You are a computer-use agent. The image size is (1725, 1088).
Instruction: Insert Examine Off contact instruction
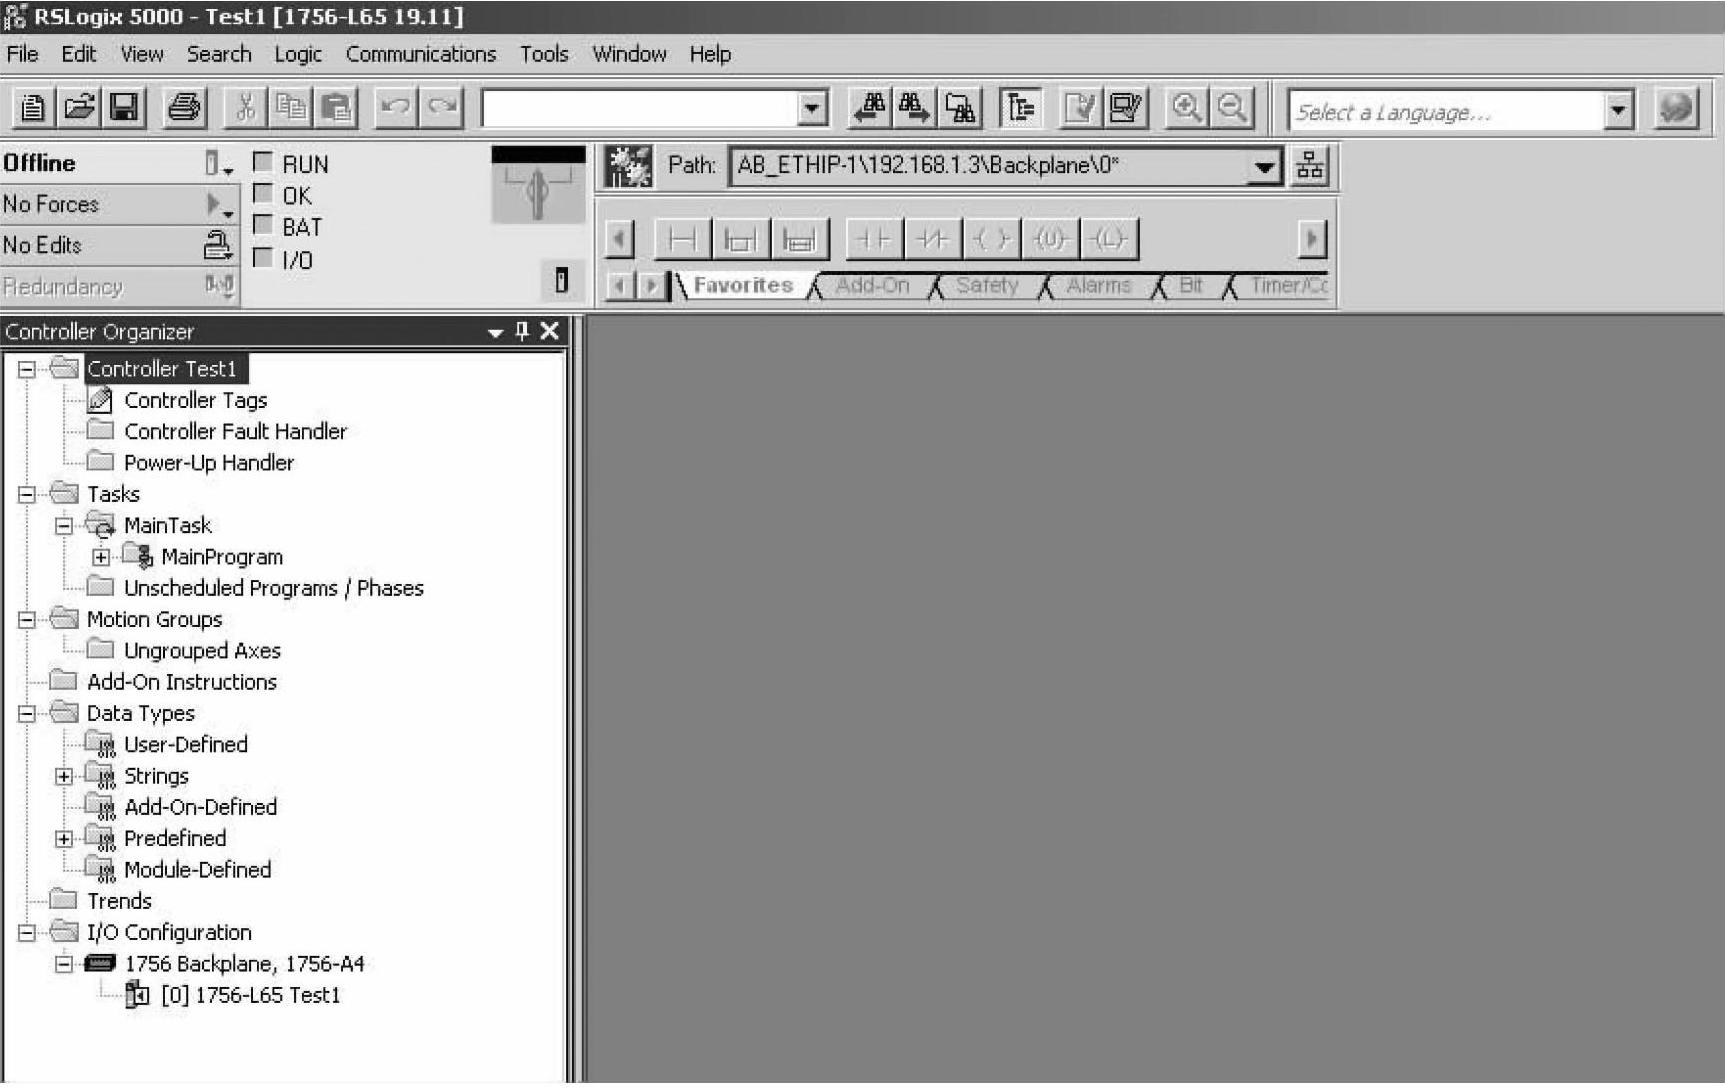pos(933,239)
